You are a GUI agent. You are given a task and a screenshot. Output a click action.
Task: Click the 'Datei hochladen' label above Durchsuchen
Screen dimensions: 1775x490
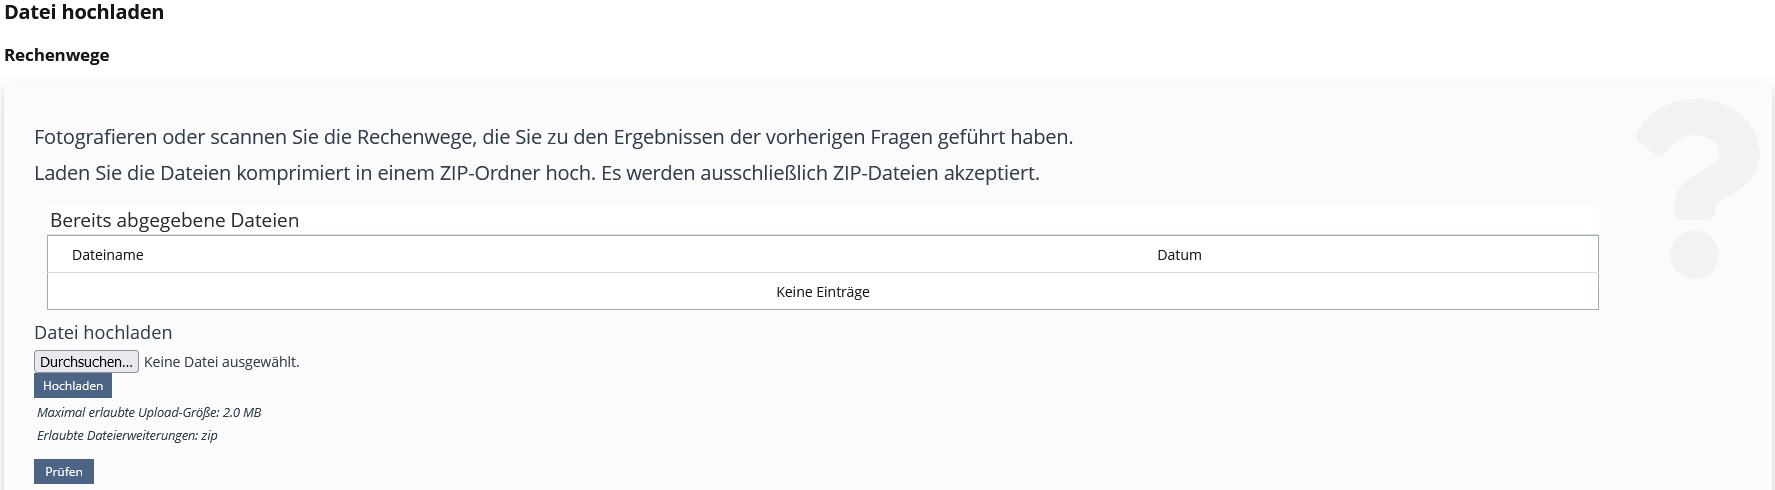pos(103,333)
